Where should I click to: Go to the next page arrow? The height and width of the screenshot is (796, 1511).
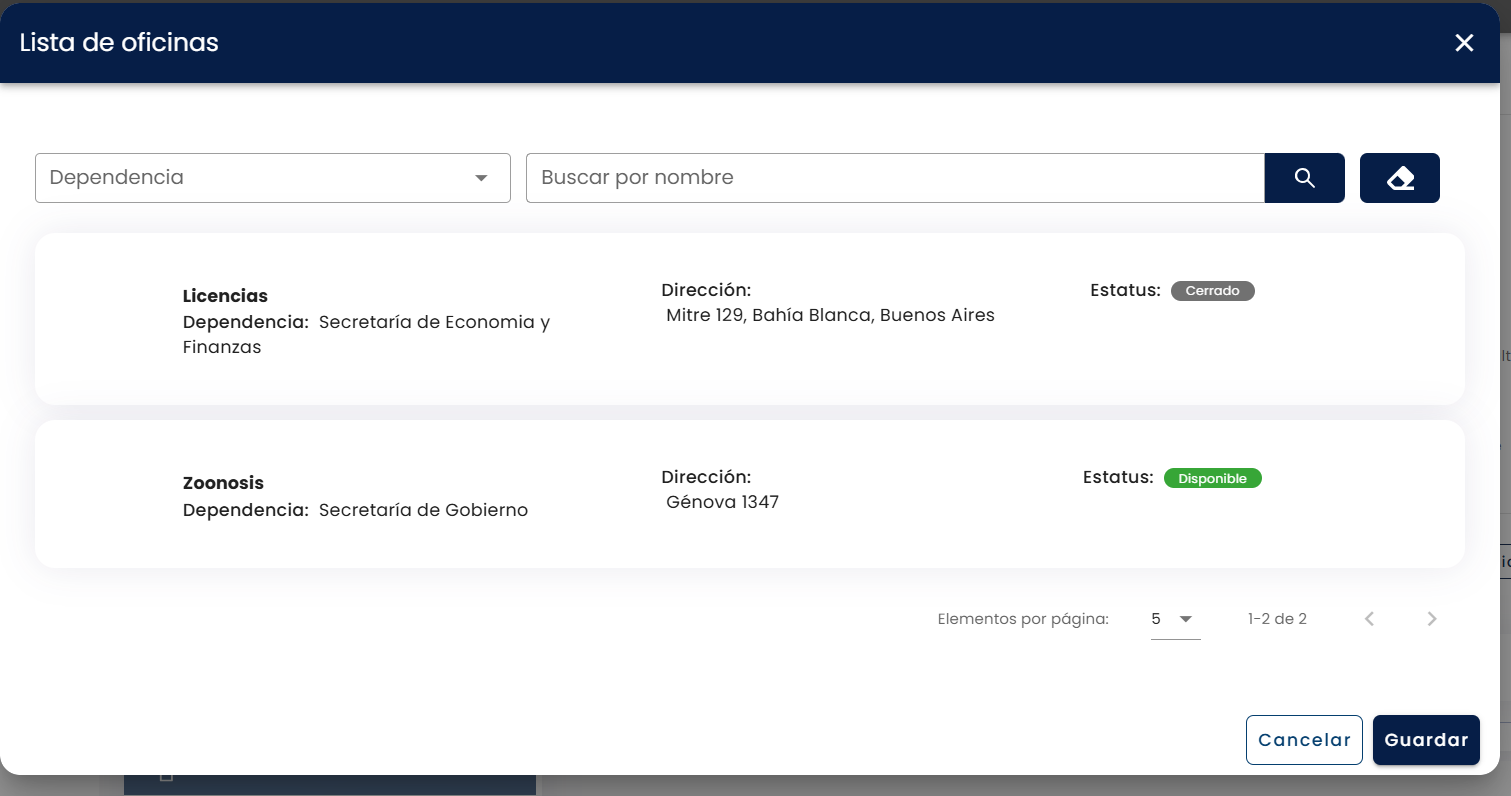click(1432, 619)
